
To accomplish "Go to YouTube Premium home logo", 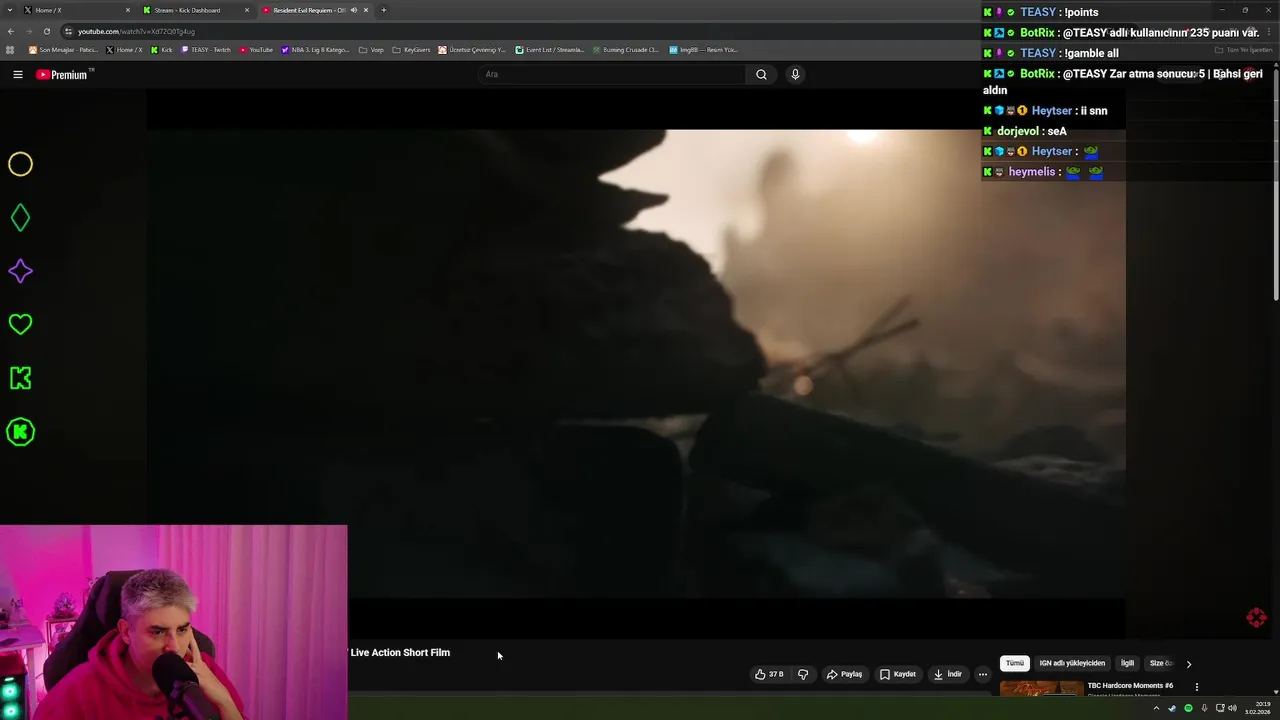I will (x=63, y=74).
